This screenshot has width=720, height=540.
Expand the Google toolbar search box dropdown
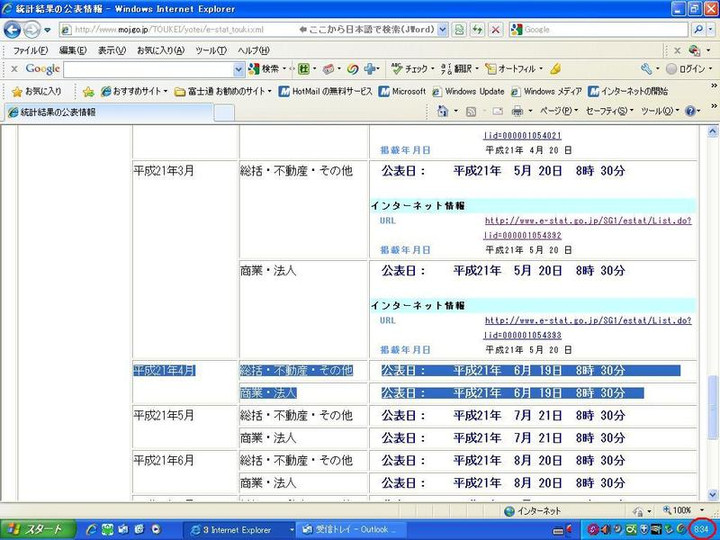(x=239, y=69)
